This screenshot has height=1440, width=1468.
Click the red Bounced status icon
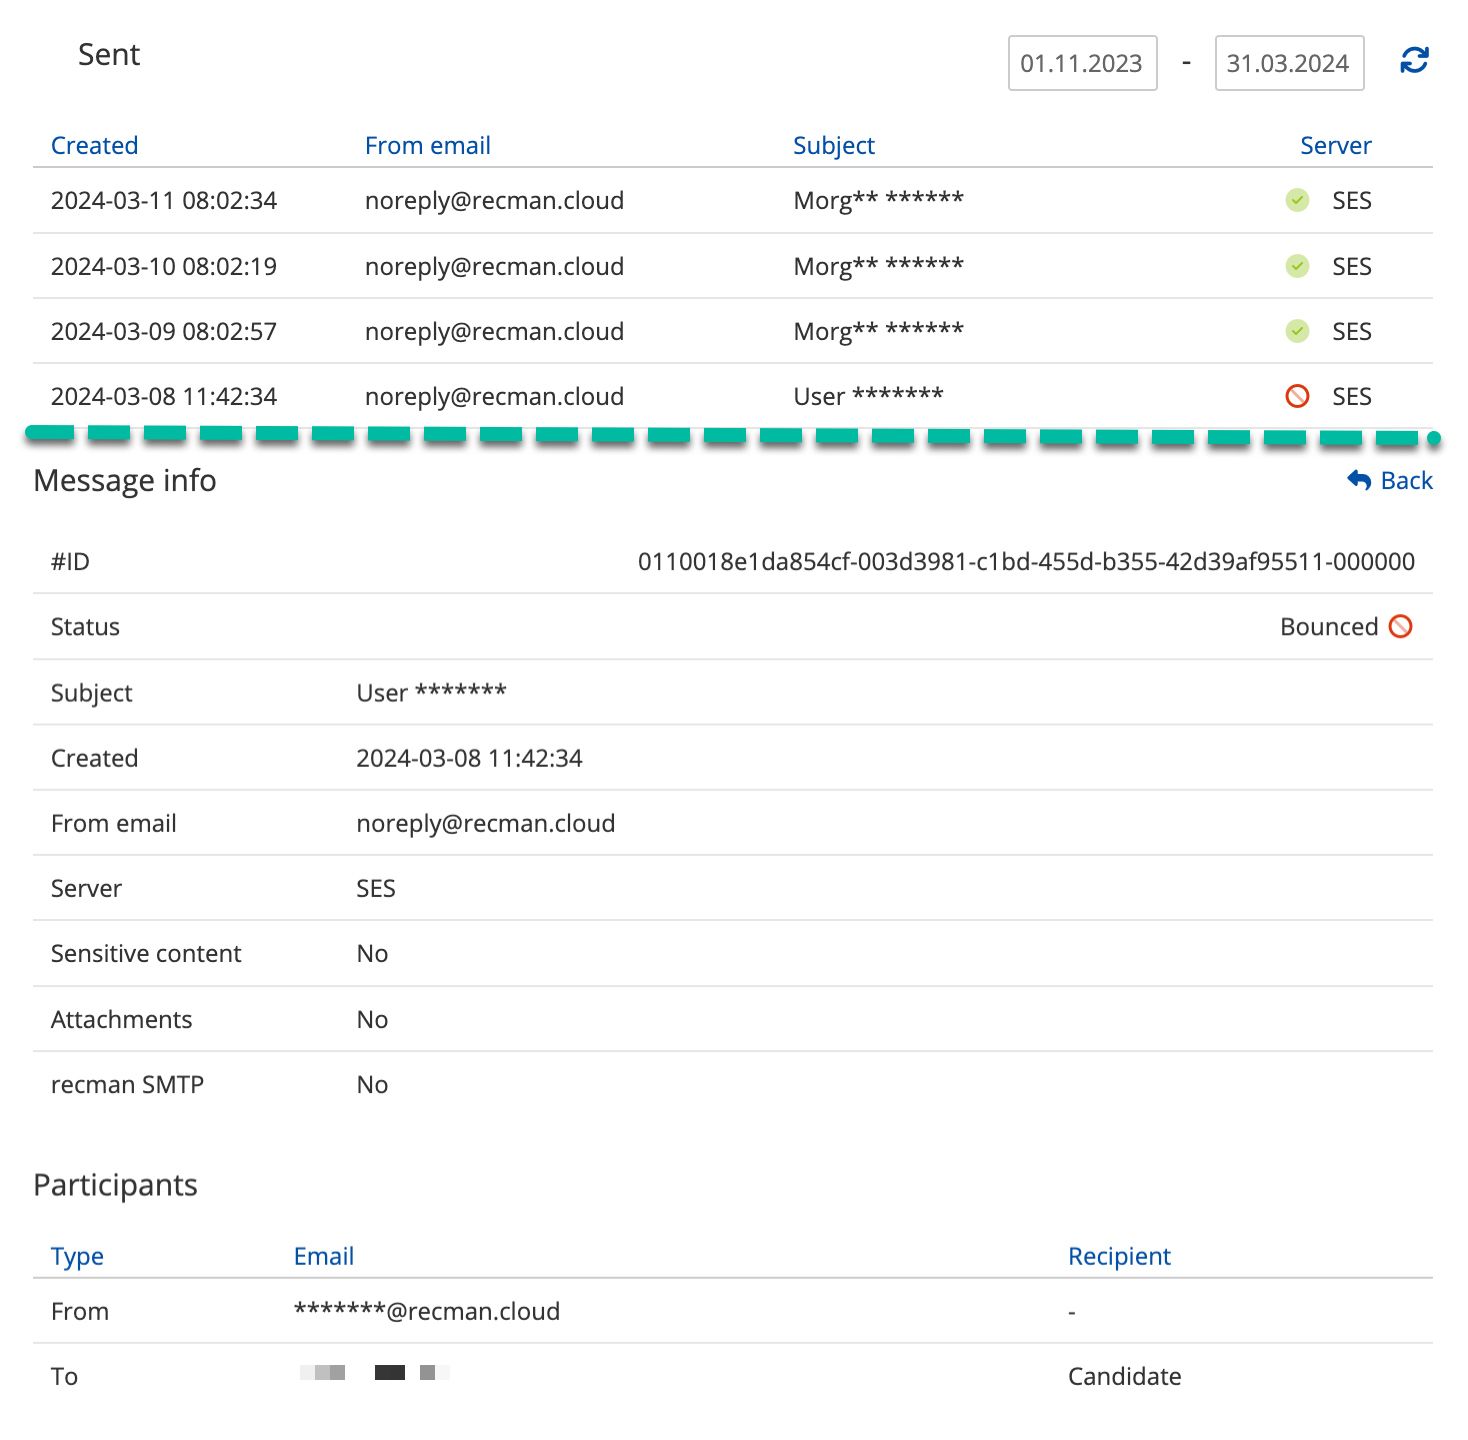click(x=1401, y=626)
